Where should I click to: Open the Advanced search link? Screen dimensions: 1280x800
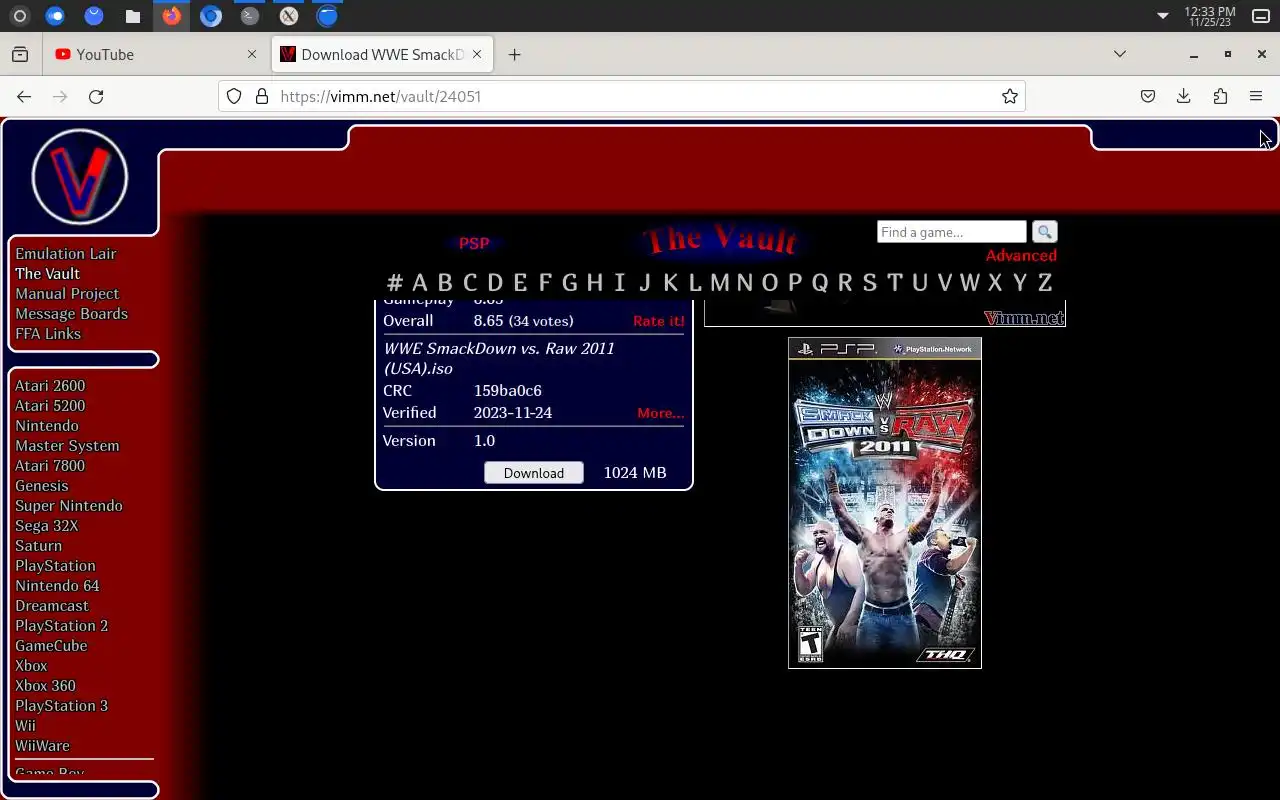coord(1021,255)
